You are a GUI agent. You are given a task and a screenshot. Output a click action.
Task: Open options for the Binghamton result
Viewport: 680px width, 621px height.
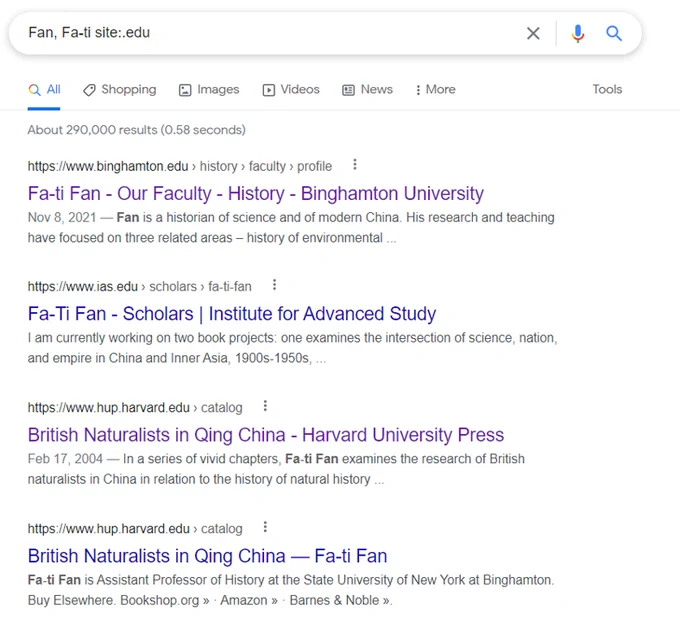355,164
